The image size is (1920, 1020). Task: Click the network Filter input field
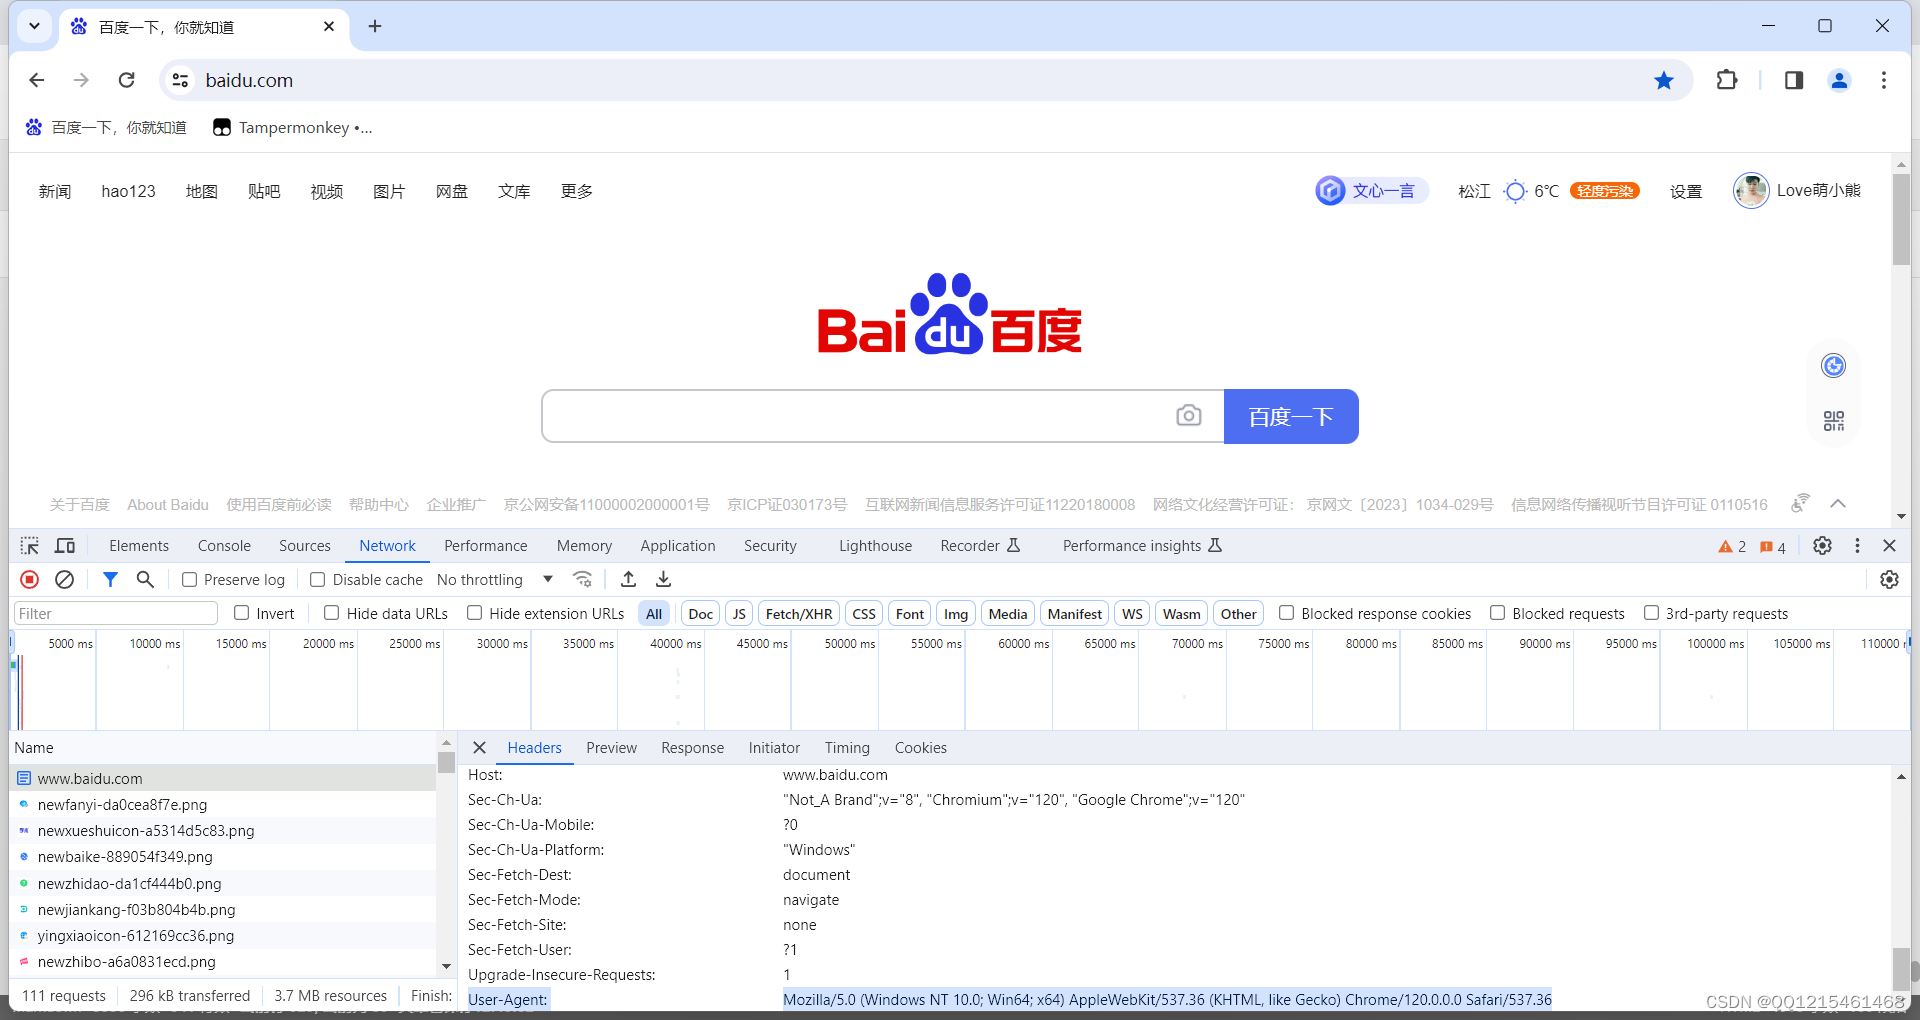click(x=116, y=613)
